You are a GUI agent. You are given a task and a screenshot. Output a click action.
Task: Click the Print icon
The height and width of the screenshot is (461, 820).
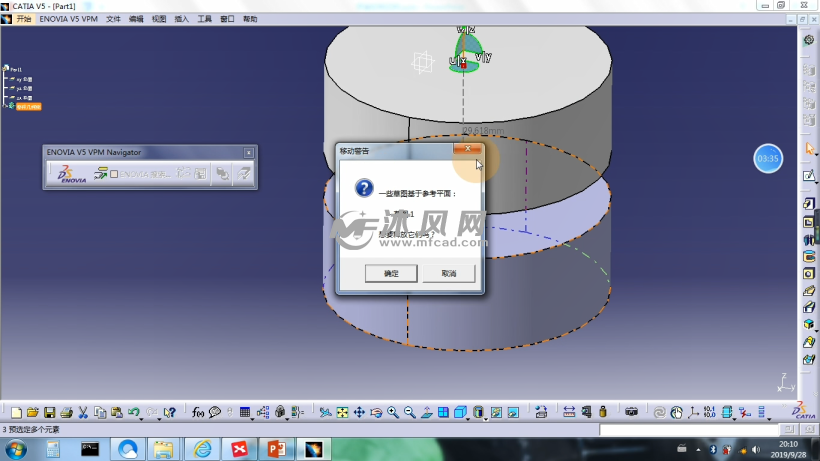click(x=66, y=412)
